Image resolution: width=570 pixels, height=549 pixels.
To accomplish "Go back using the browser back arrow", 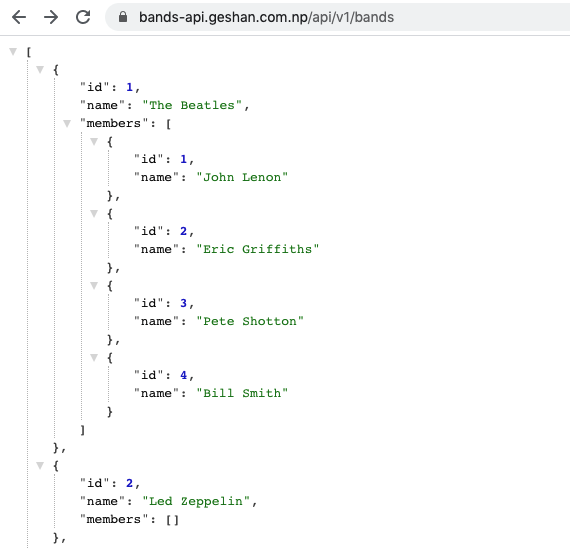I will [x=19, y=17].
